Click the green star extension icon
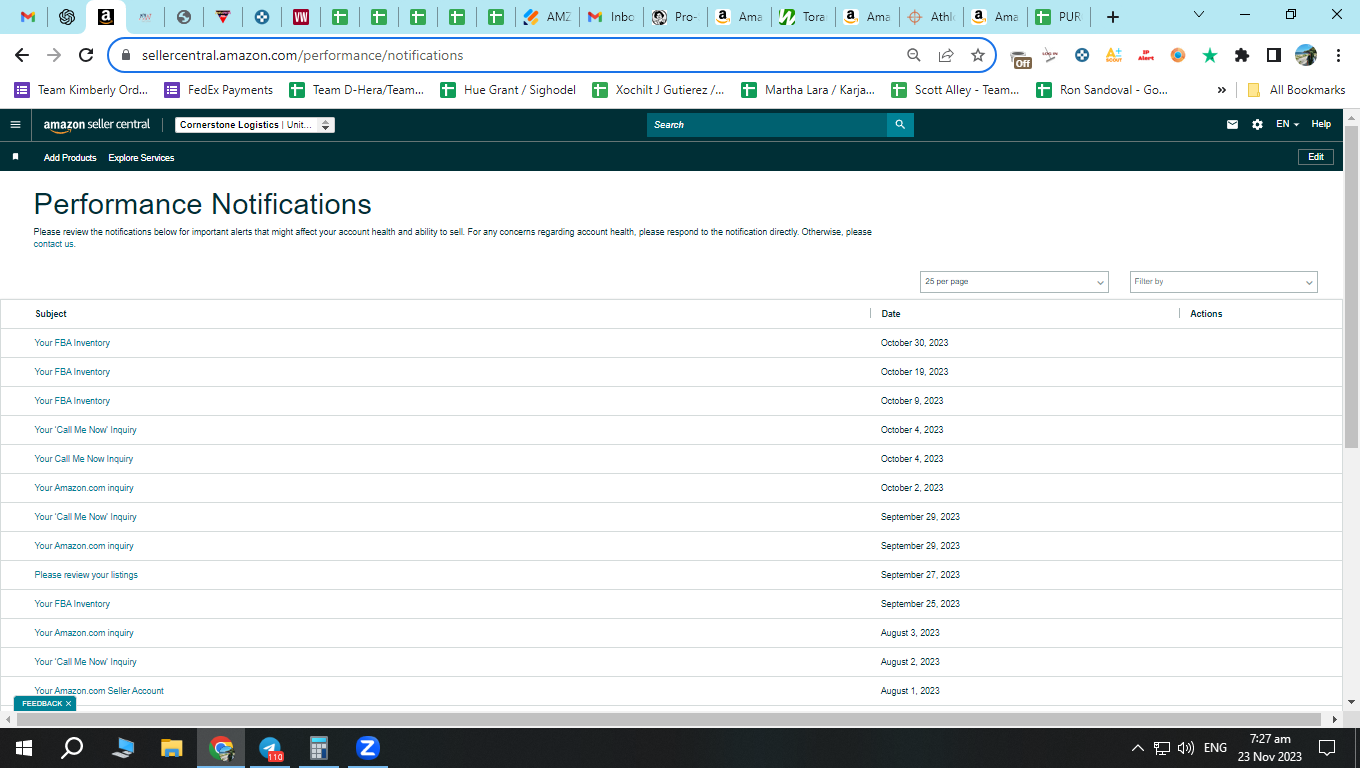This screenshot has height=768, width=1360. (1210, 55)
